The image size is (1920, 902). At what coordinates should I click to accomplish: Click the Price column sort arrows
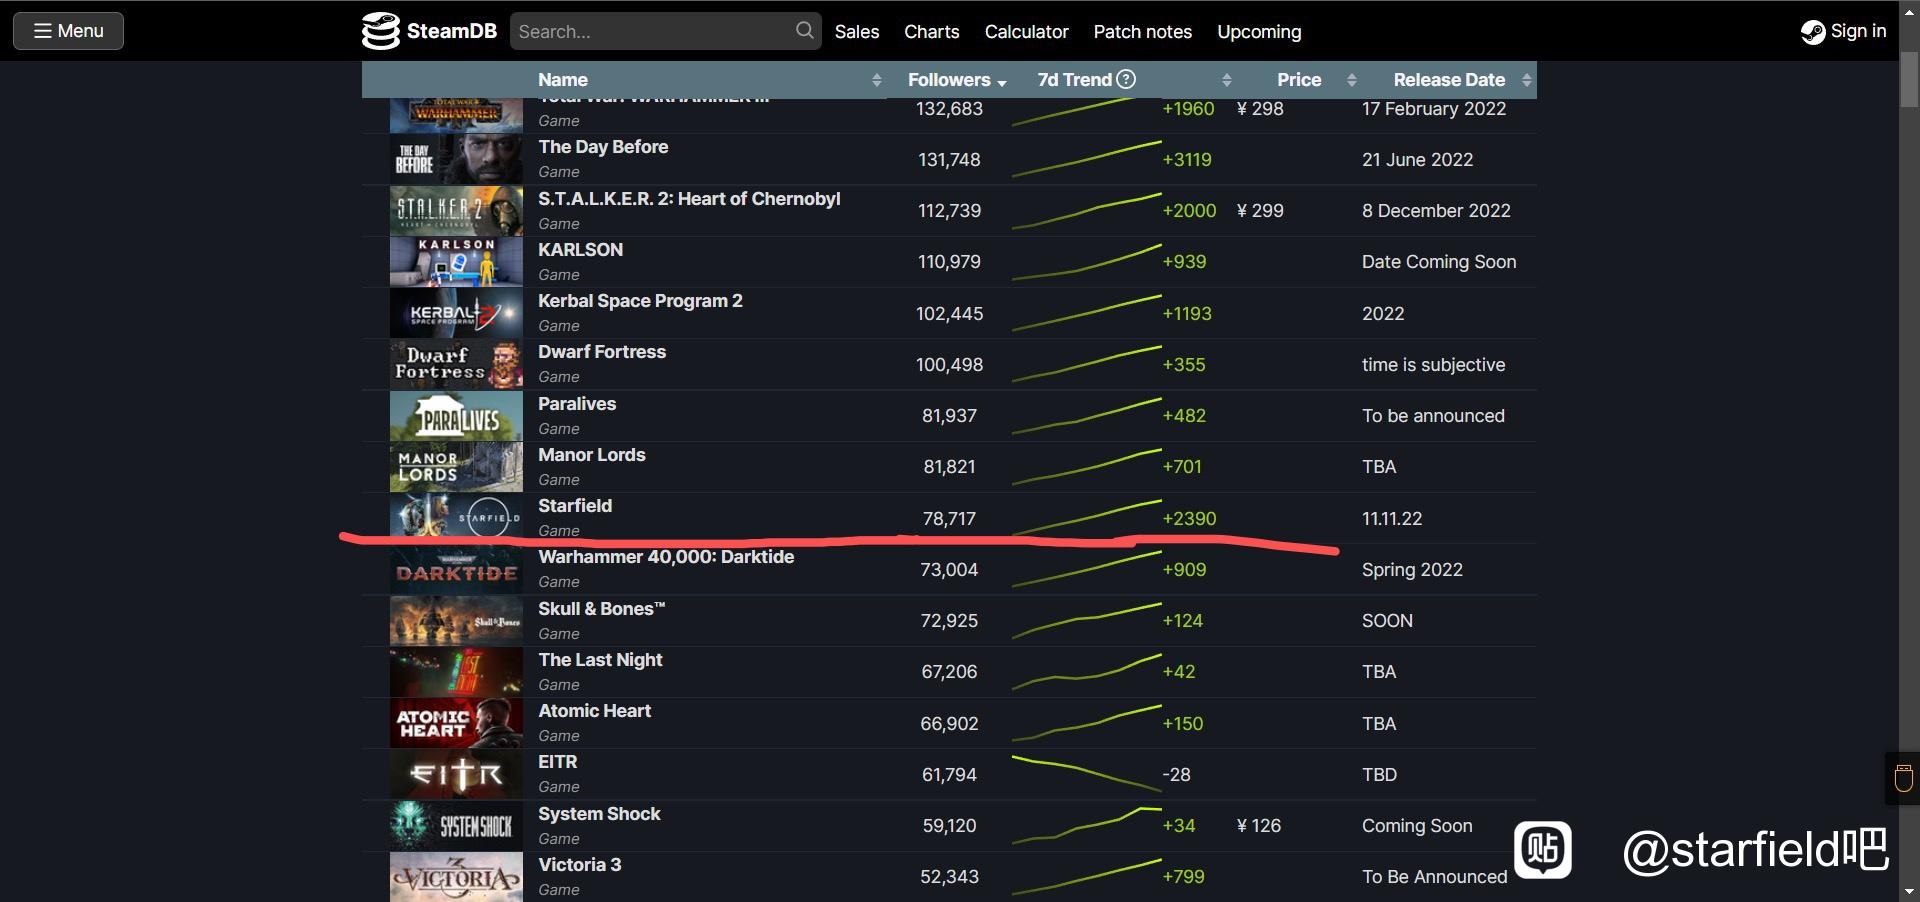[x=1351, y=80]
